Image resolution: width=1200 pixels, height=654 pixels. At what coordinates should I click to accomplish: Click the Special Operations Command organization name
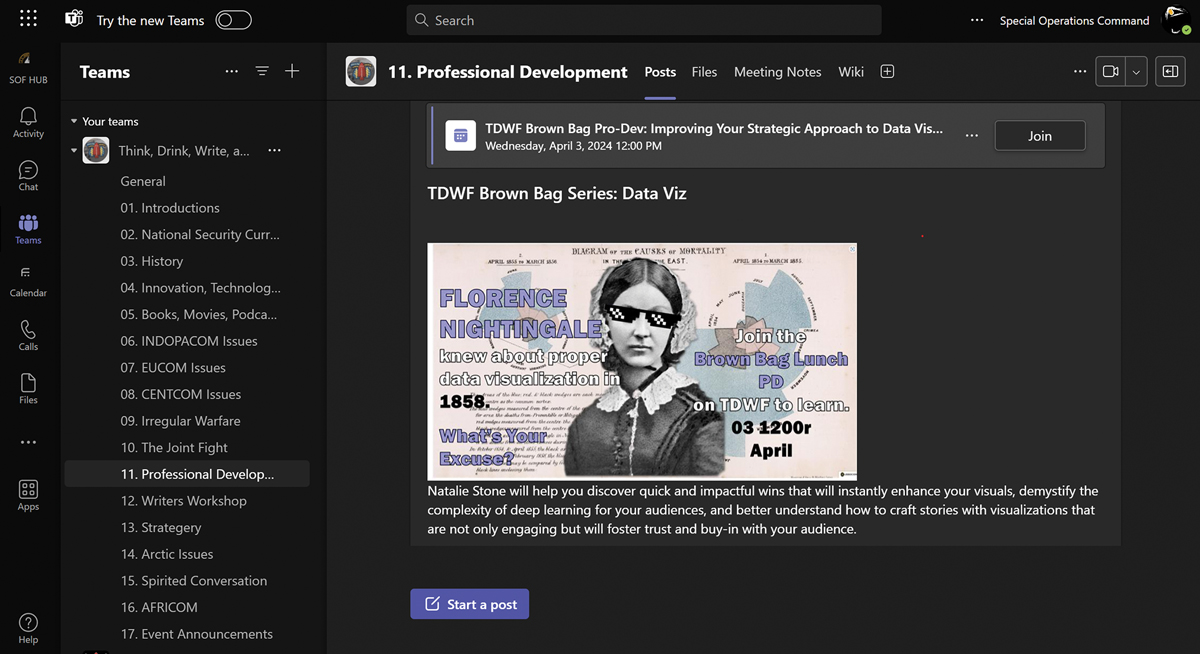click(1074, 20)
